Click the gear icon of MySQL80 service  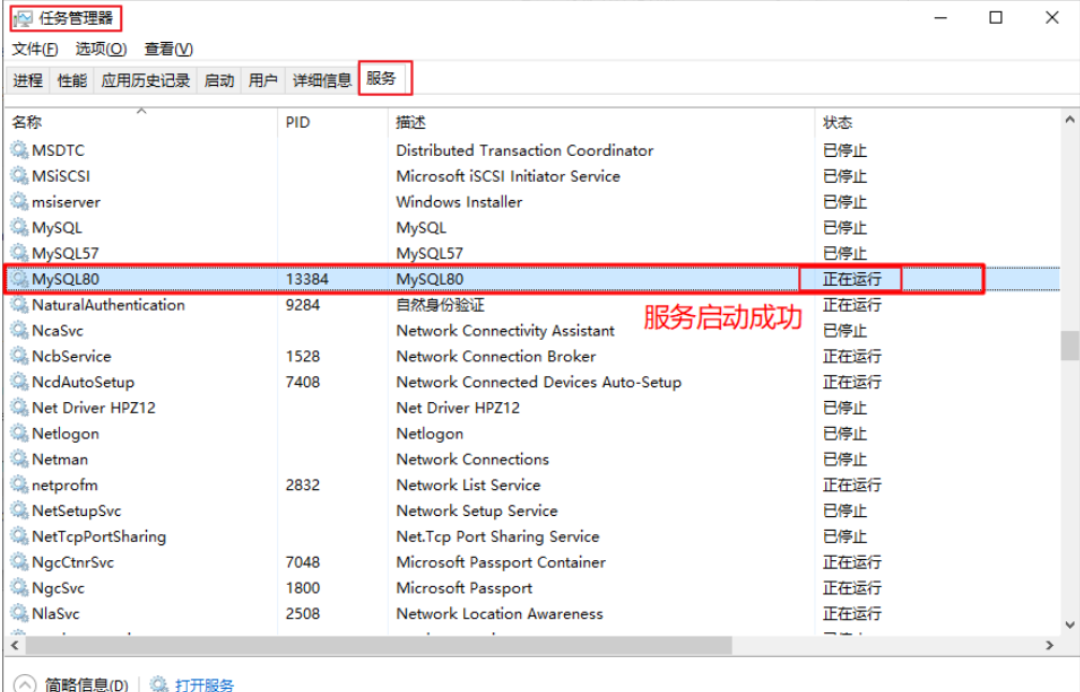[x=19, y=279]
